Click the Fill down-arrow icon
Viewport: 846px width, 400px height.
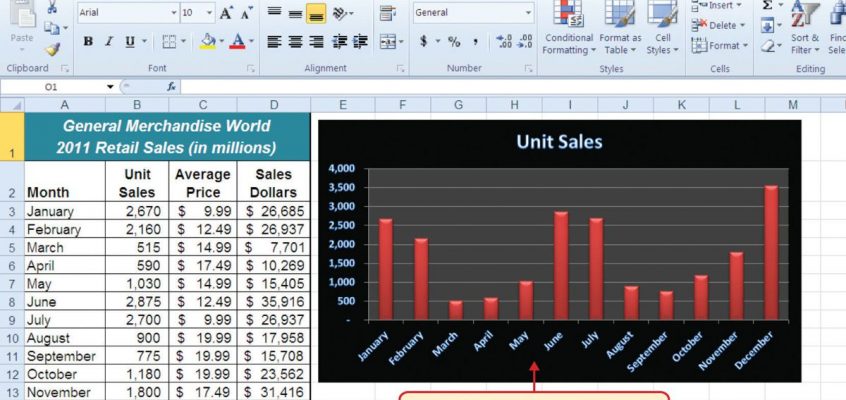[767, 26]
